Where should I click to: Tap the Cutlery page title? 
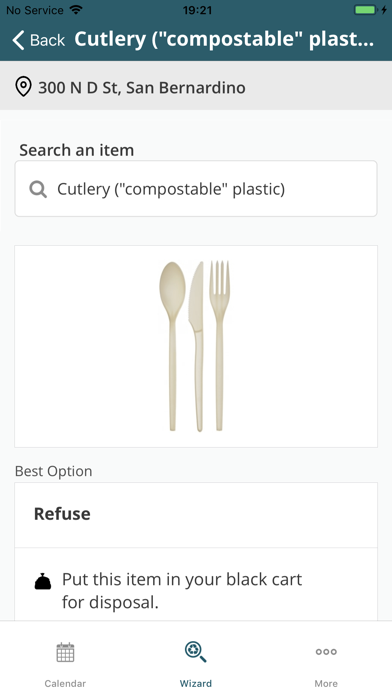tap(224, 40)
